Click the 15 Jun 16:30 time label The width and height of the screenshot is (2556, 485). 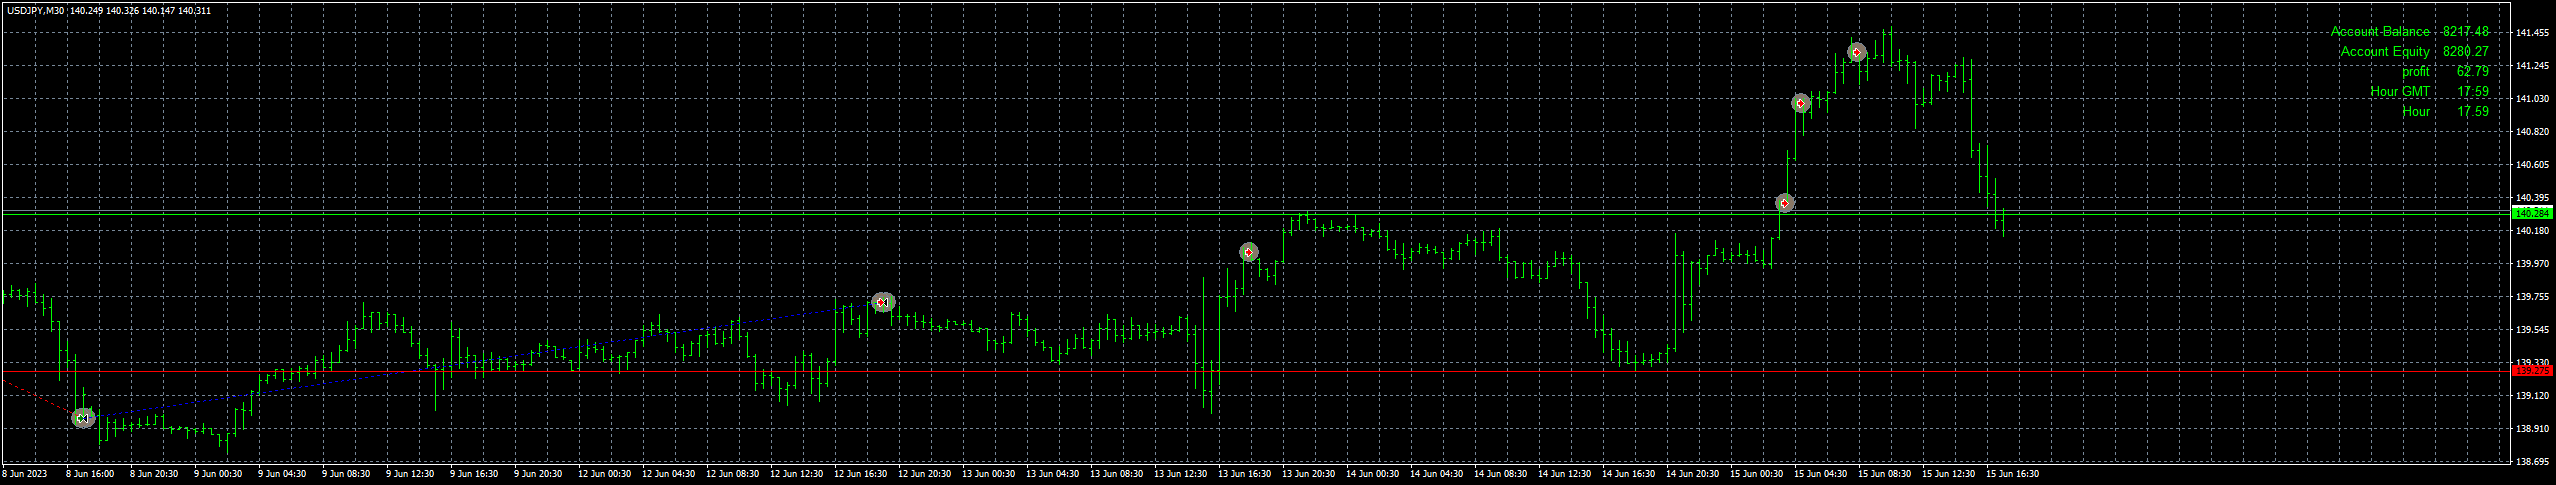[2012, 474]
